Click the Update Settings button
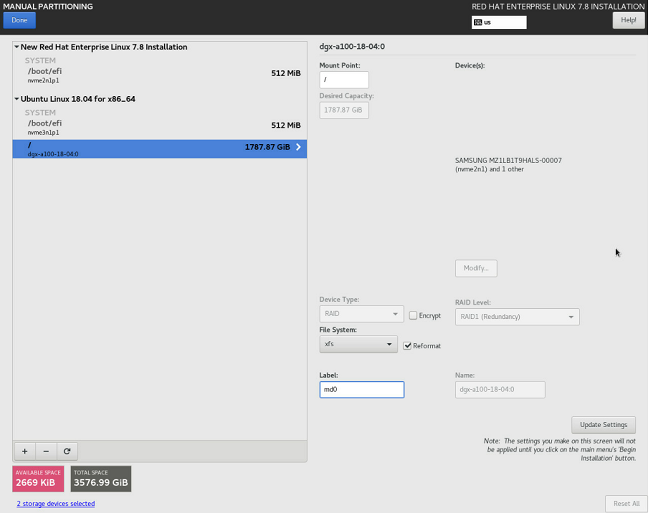 point(603,425)
